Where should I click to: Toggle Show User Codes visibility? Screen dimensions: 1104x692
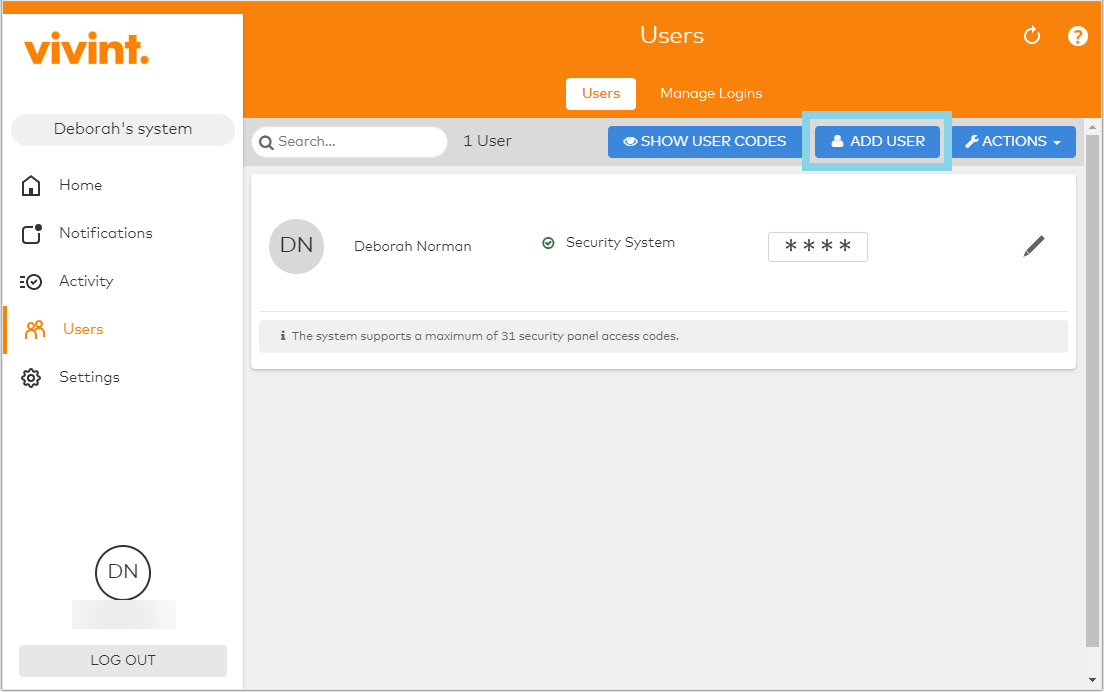click(x=704, y=142)
